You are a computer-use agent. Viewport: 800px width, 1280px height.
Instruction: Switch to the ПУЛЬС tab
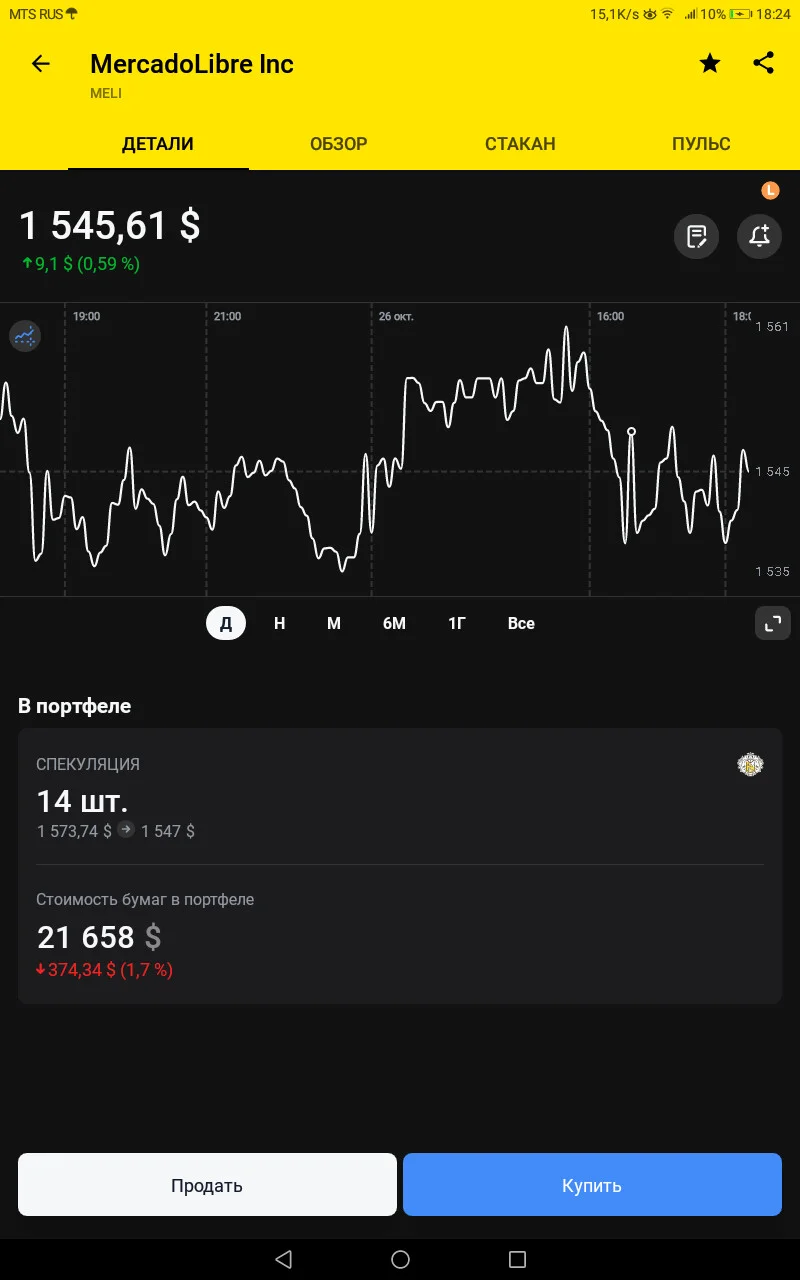(x=701, y=144)
